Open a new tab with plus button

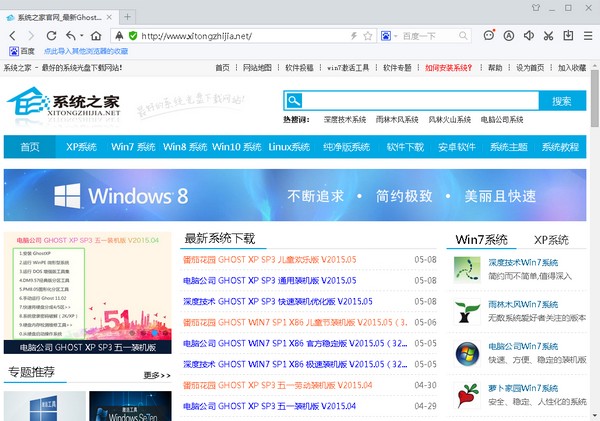pyautogui.click(x=127, y=17)
